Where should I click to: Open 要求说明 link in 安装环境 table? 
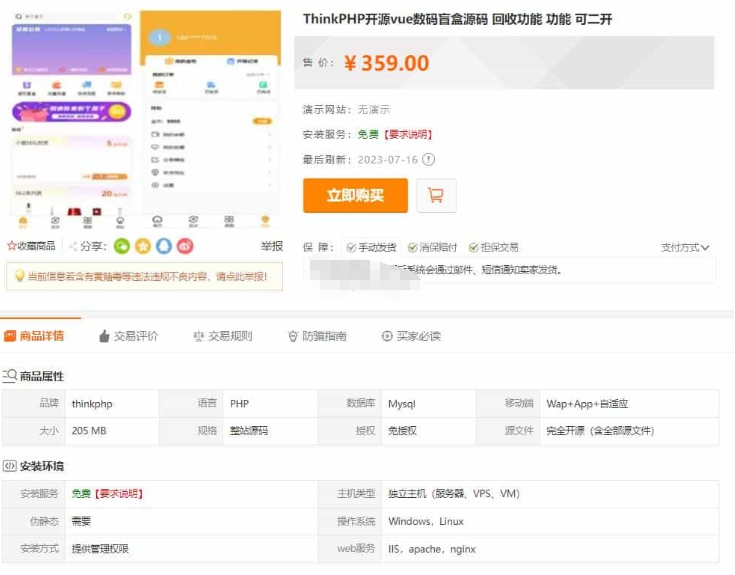point(119,493)
